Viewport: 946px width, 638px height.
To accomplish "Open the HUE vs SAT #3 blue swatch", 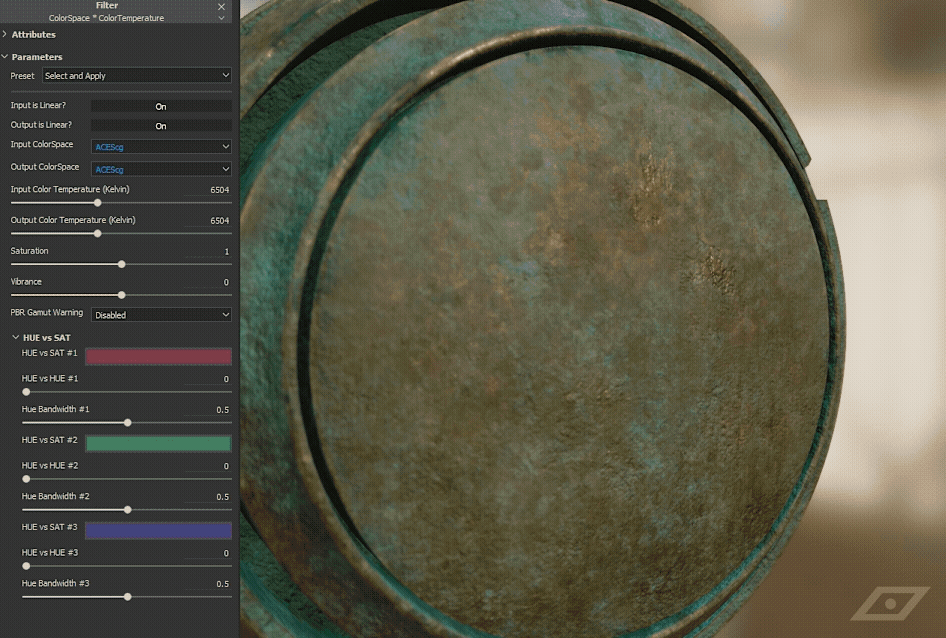I will coord(159,531).
